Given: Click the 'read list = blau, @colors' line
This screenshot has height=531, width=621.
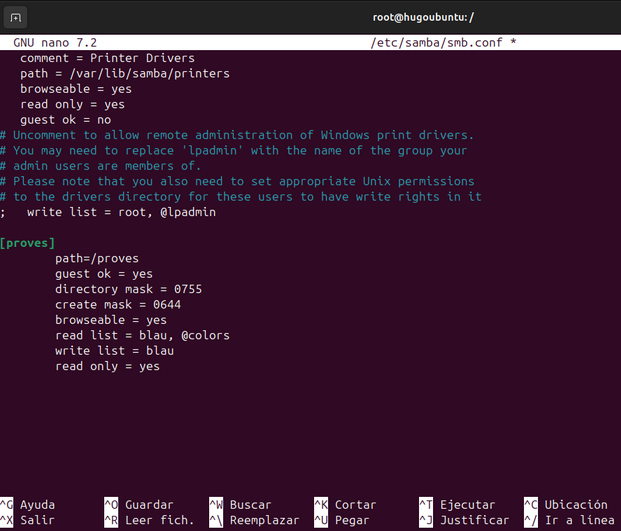Looking at the screenshot, I should tap(142, 335).
